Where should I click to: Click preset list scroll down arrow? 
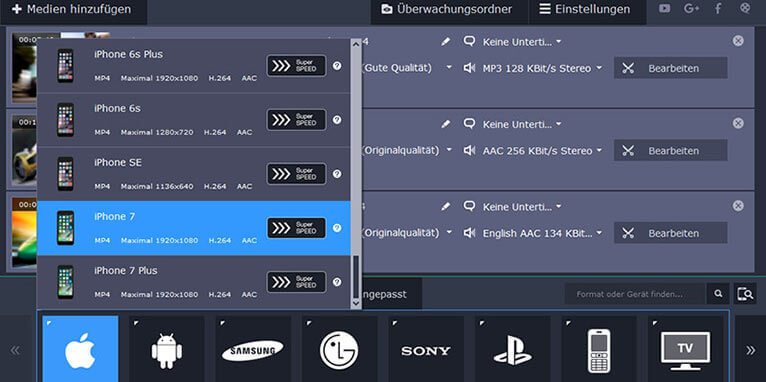coord(356,303)
